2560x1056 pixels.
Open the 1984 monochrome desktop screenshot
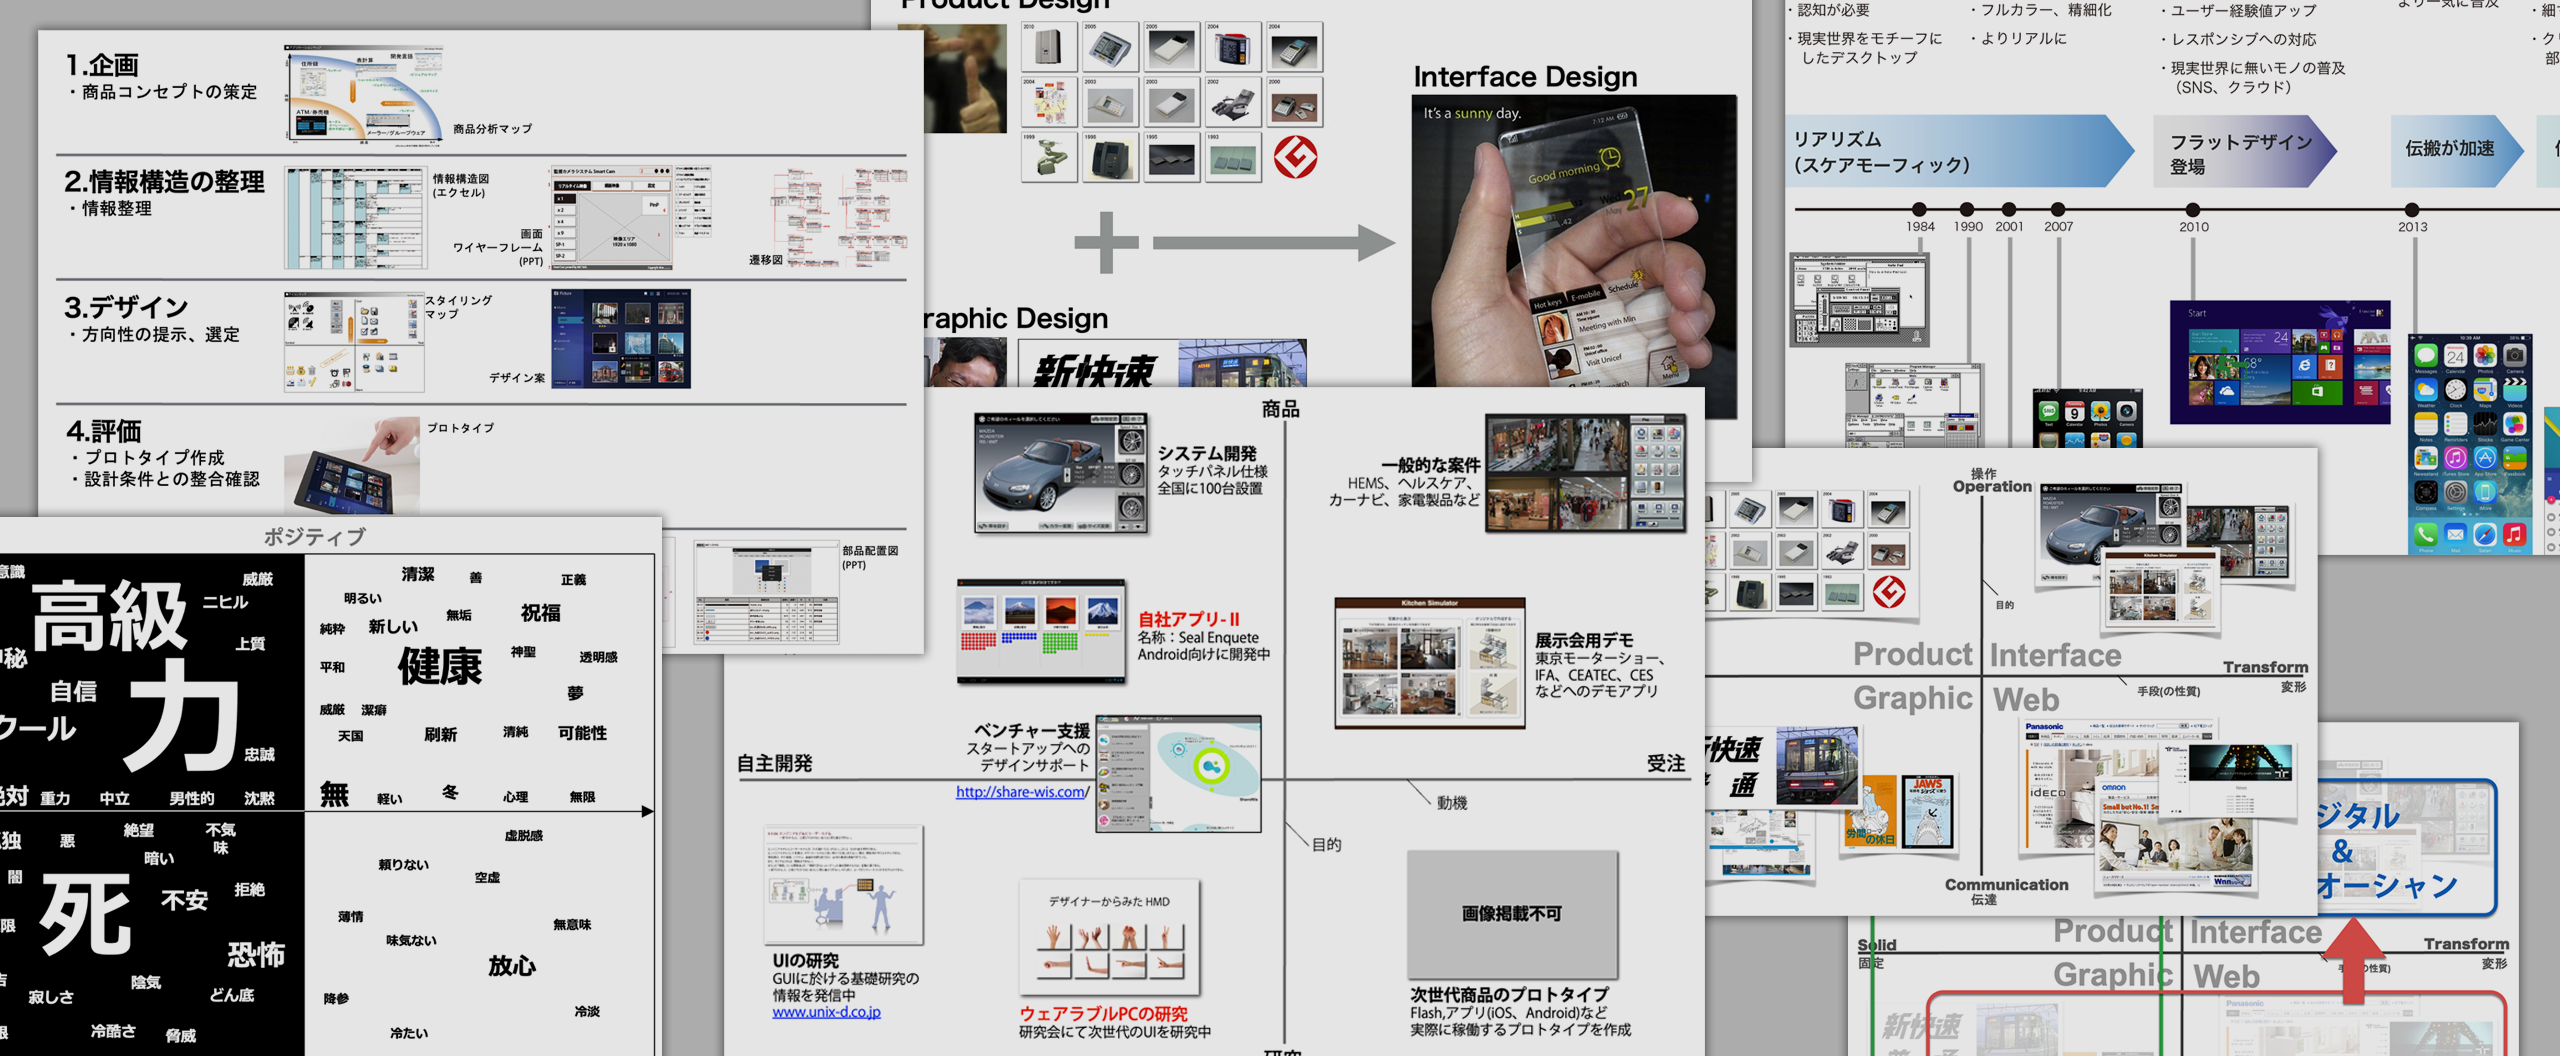(x=1859, y=299)
